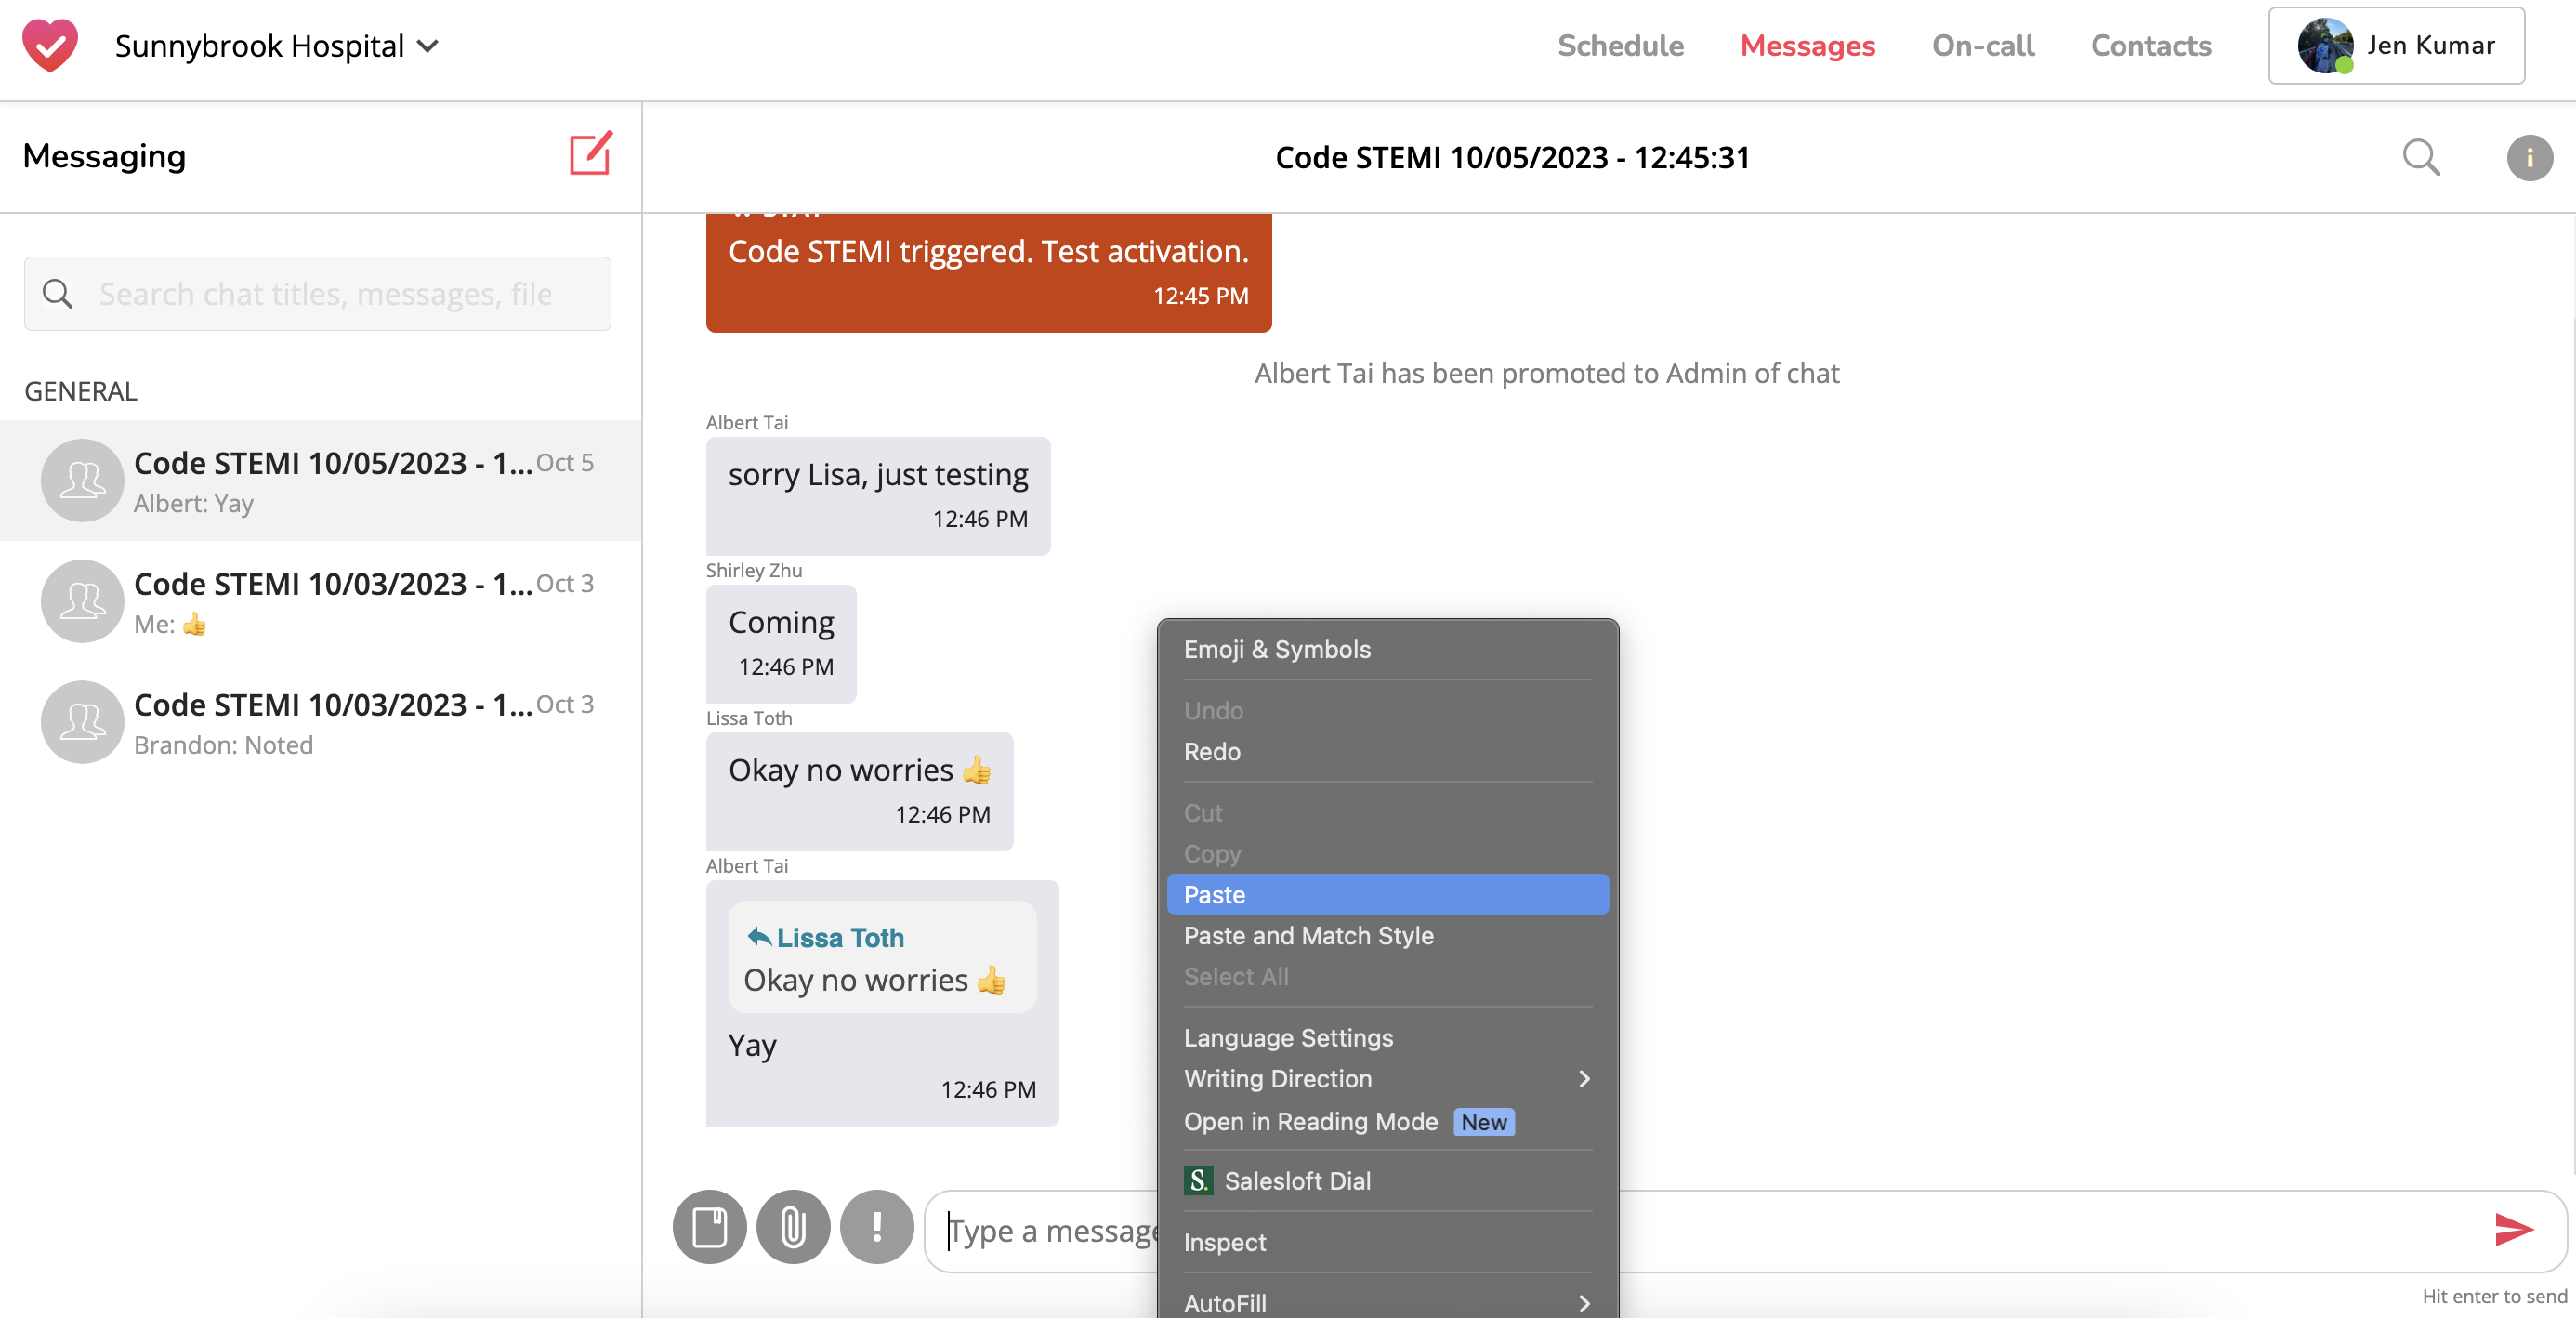This screenshot has height=1318, width=2576.
Task: Expand the AutoFill submenu
Action: click(1387, 1302)
